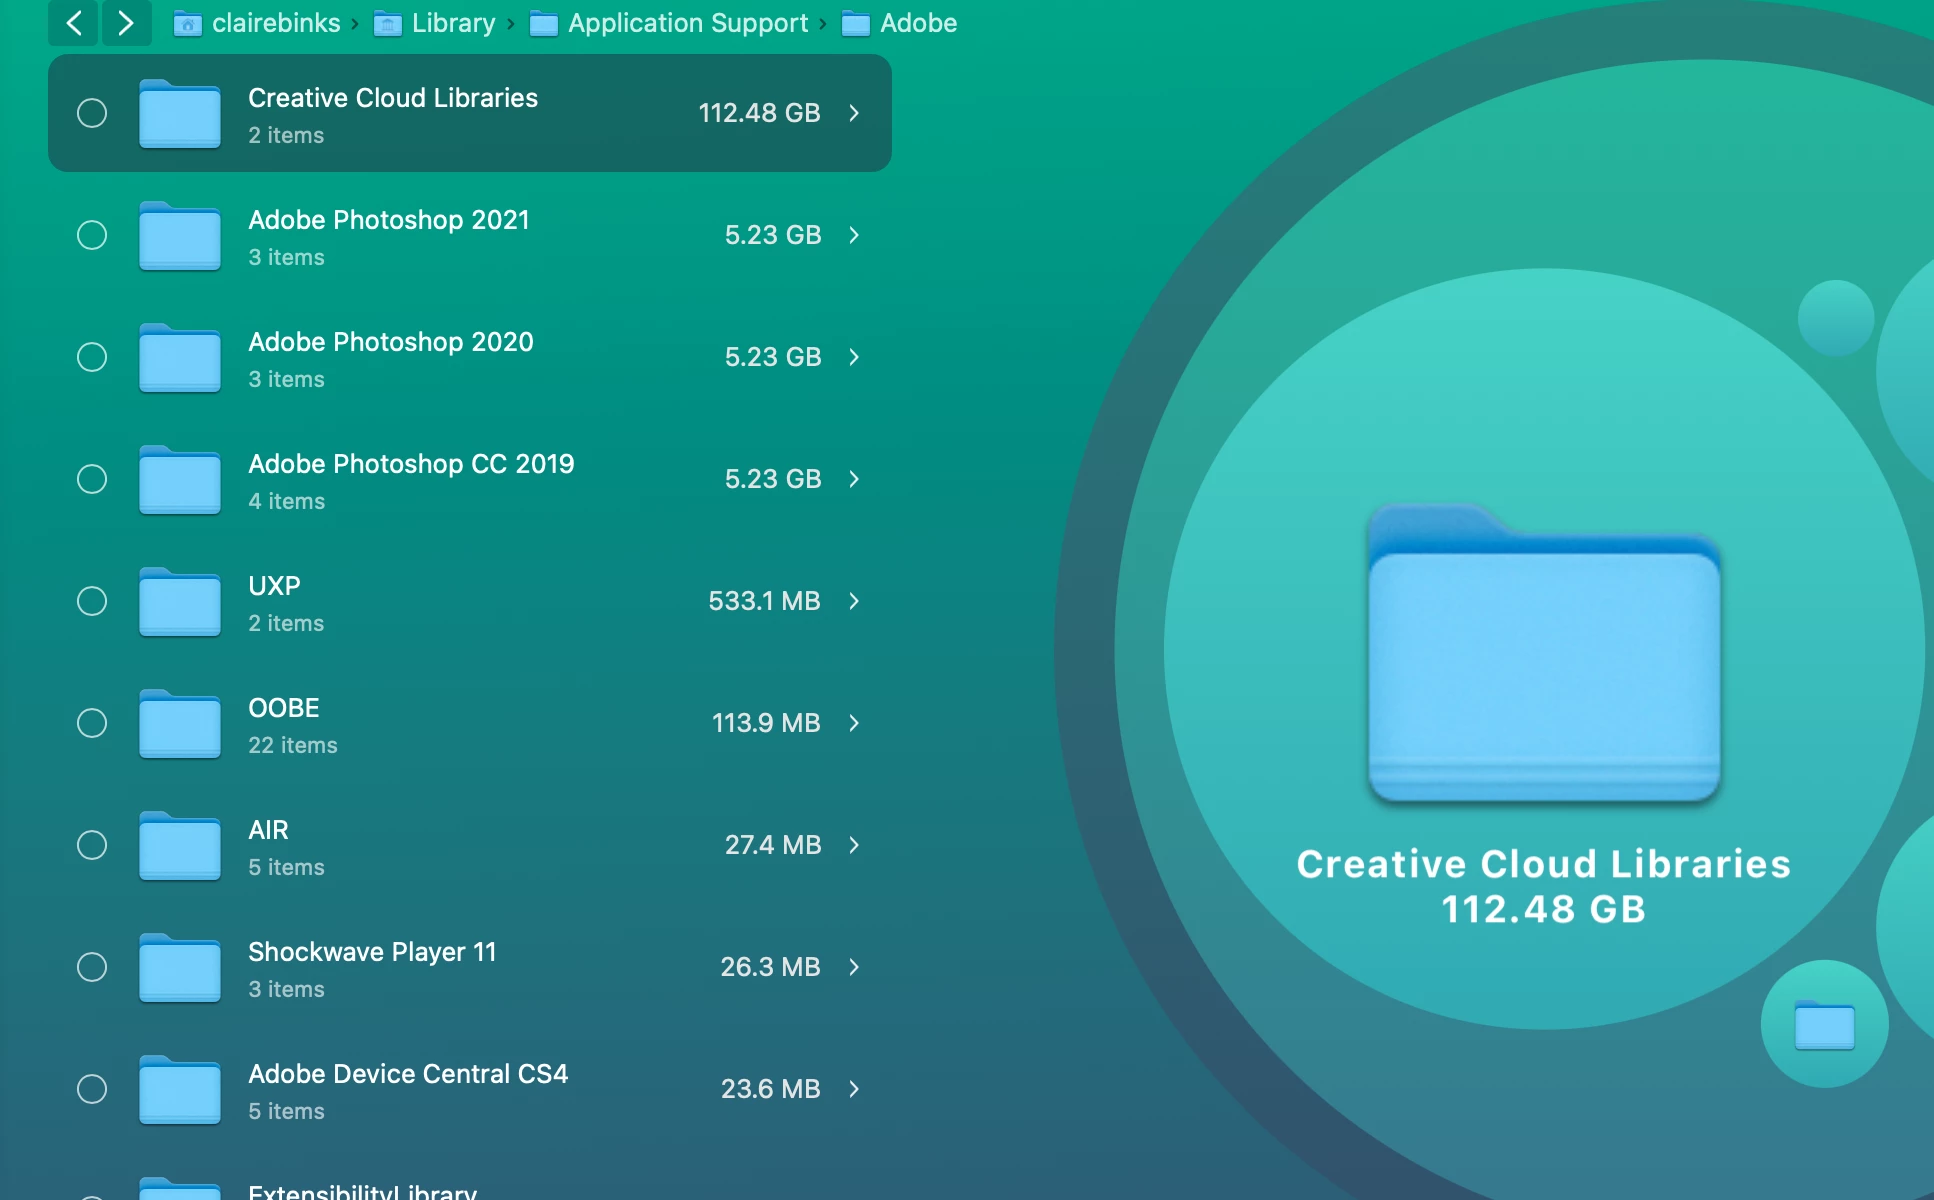Click the Adobe Photoshop 2021 folder icon
The image size is (1934, 1200).
[x=180, y=236]
